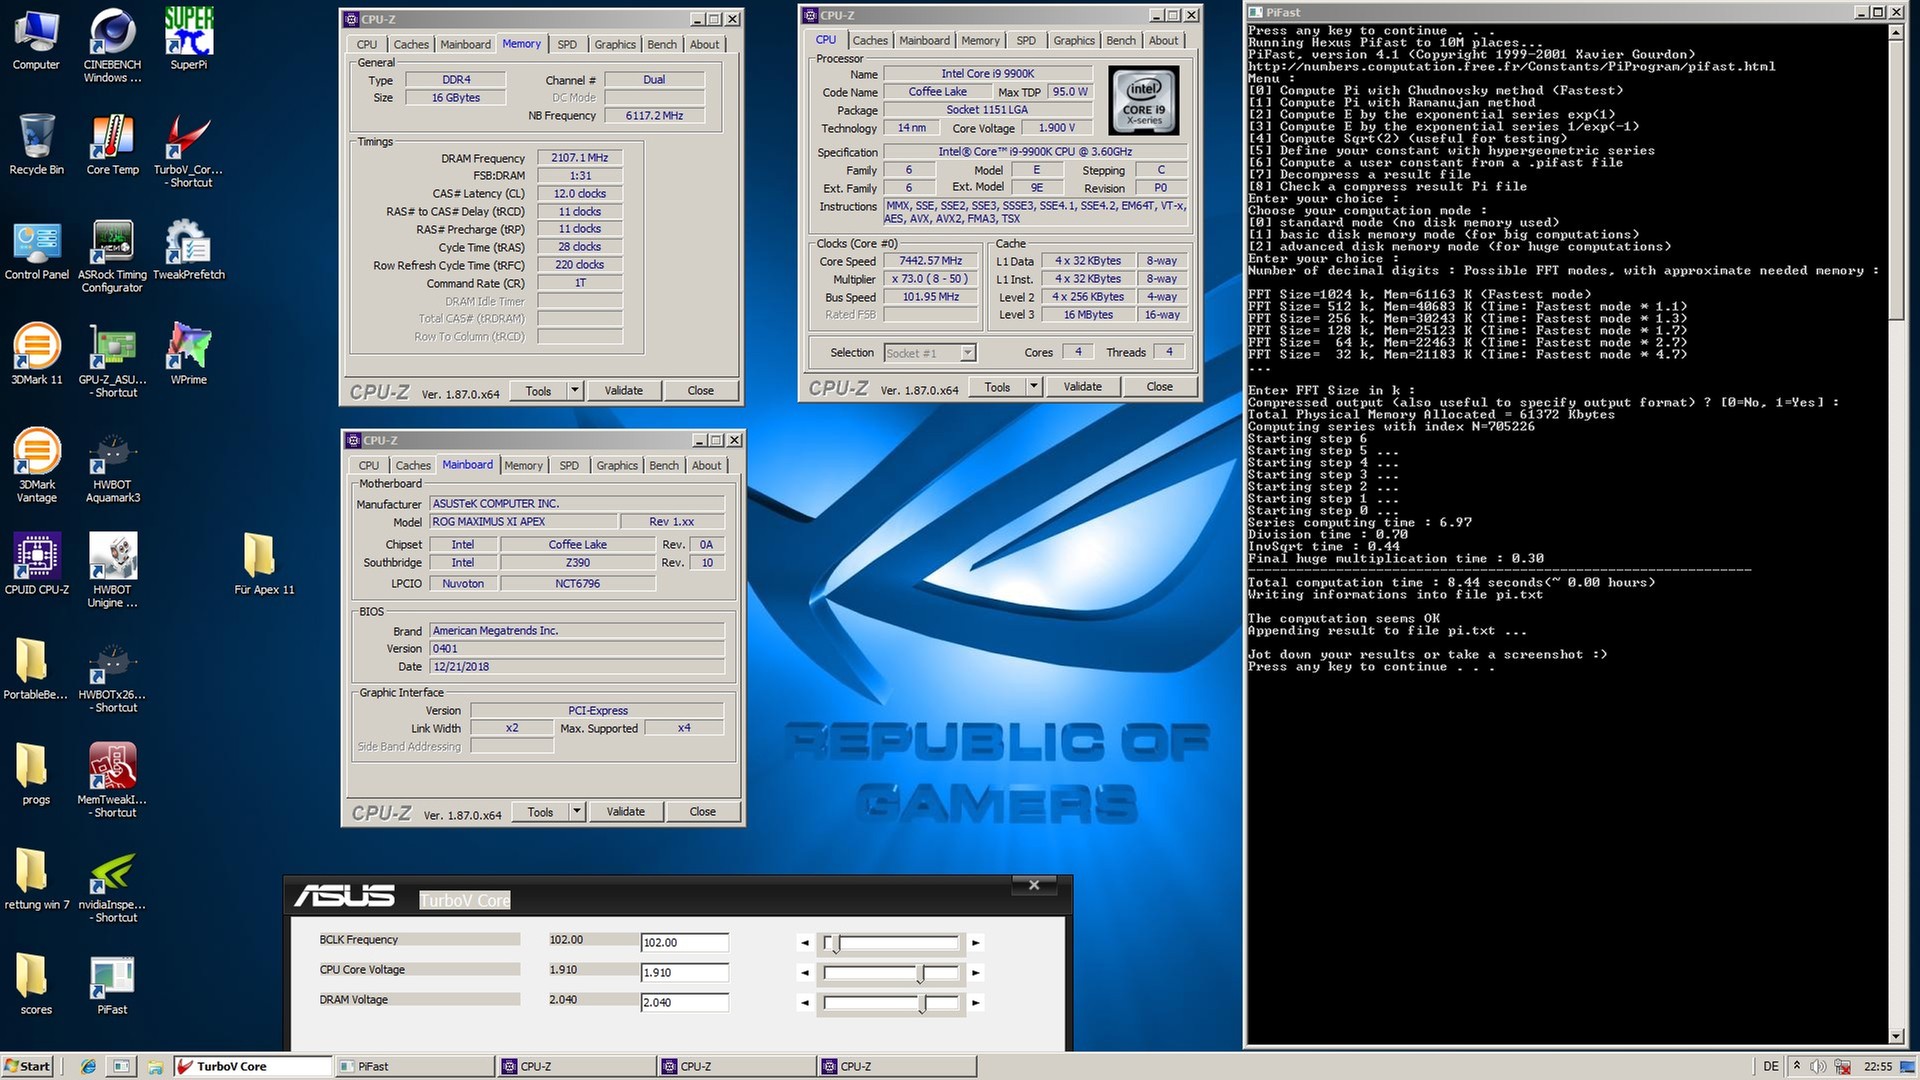Select Bench tab in the CPU CPU-Z window
The width and height of the screenshot is (1920, 1080).
(1121, 41)
